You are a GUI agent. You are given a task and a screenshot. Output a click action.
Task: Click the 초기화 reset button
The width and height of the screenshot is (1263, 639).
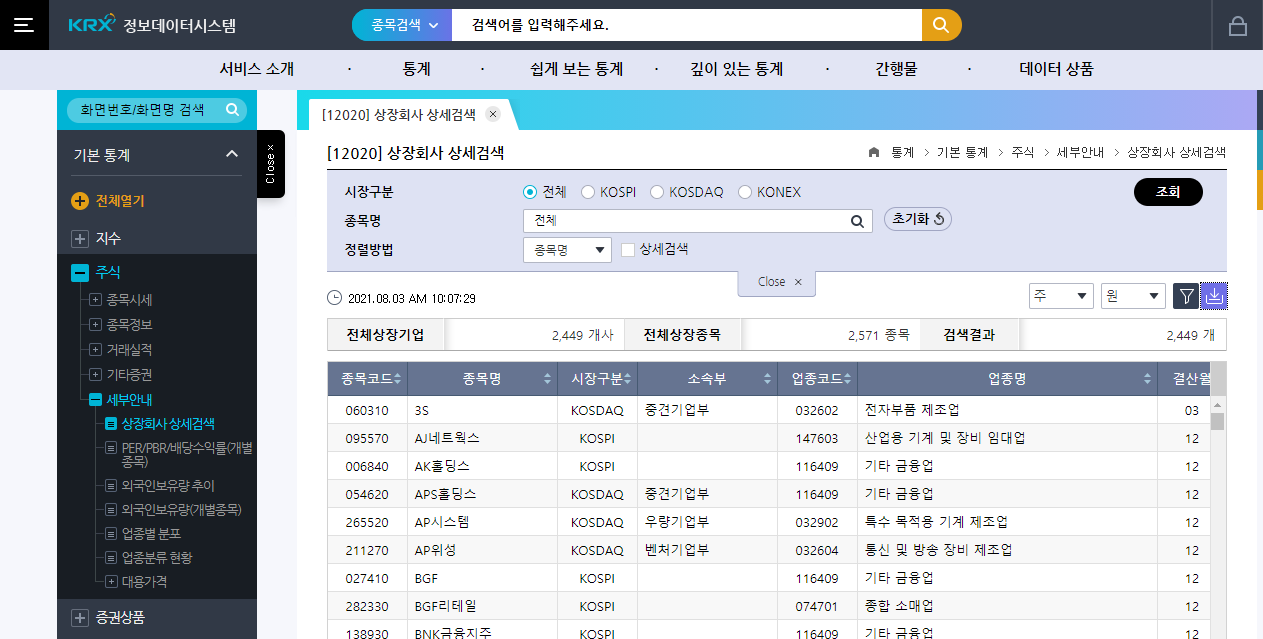pyautogui.click(x=918, y=219)
